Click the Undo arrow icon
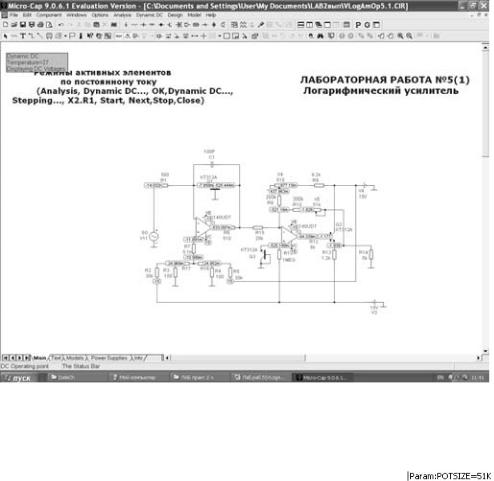This screenshot has height=481, width=494. 61,25
